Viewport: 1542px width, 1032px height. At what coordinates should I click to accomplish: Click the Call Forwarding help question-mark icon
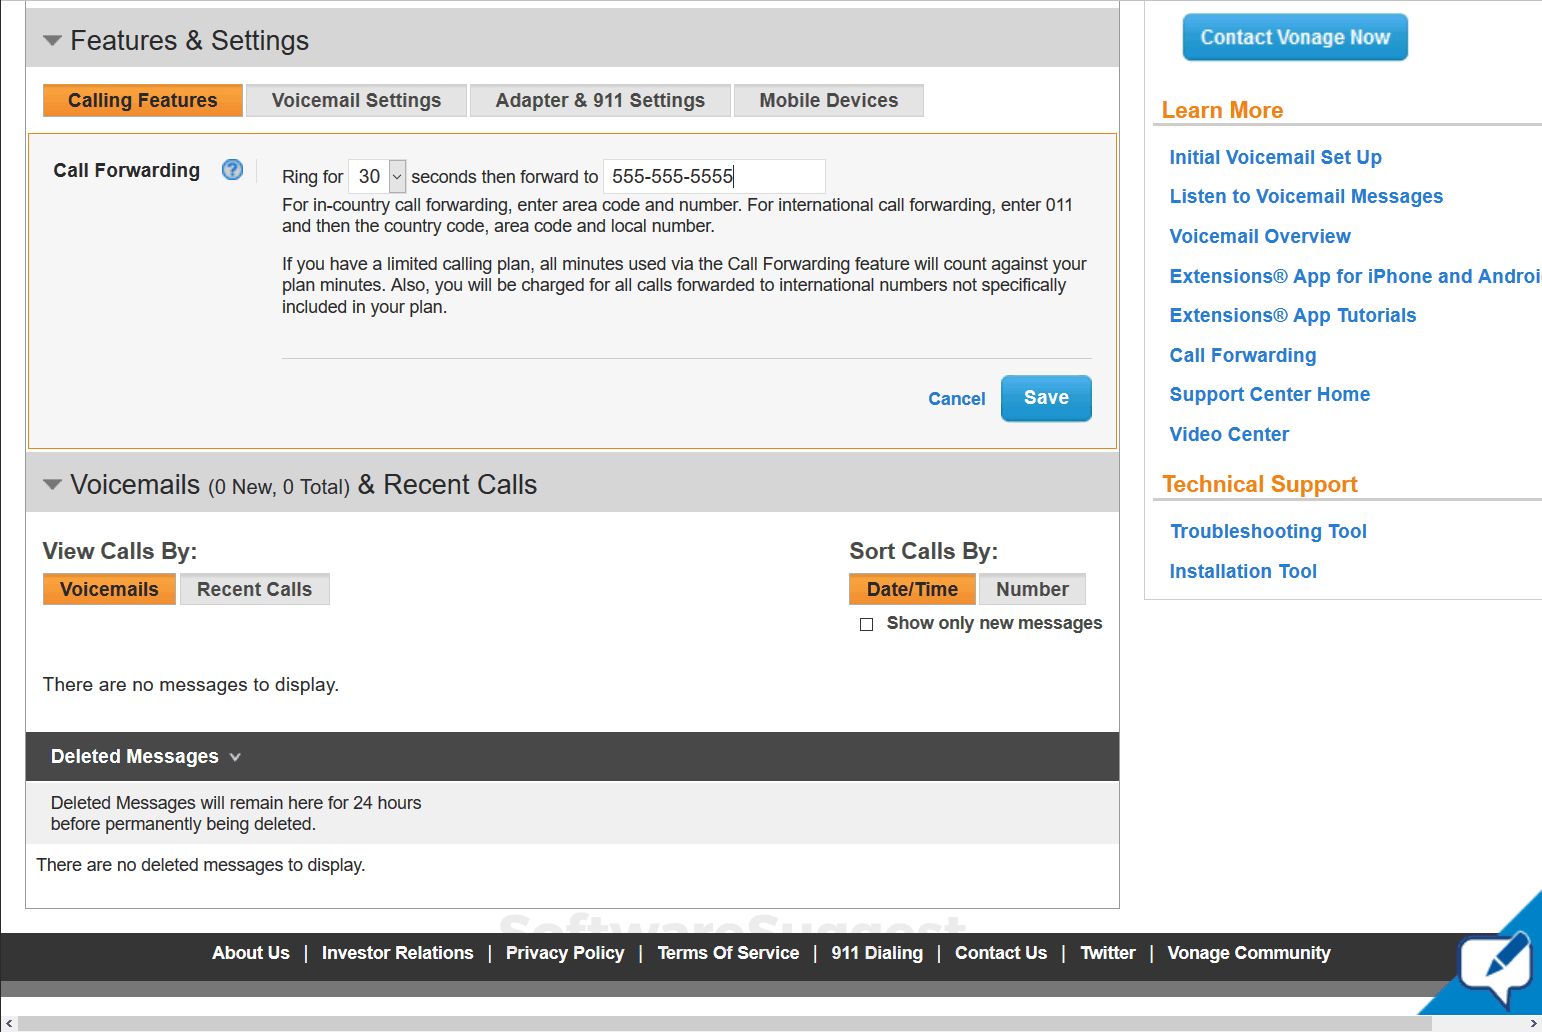pyautogui.click(x=232, y=170)
